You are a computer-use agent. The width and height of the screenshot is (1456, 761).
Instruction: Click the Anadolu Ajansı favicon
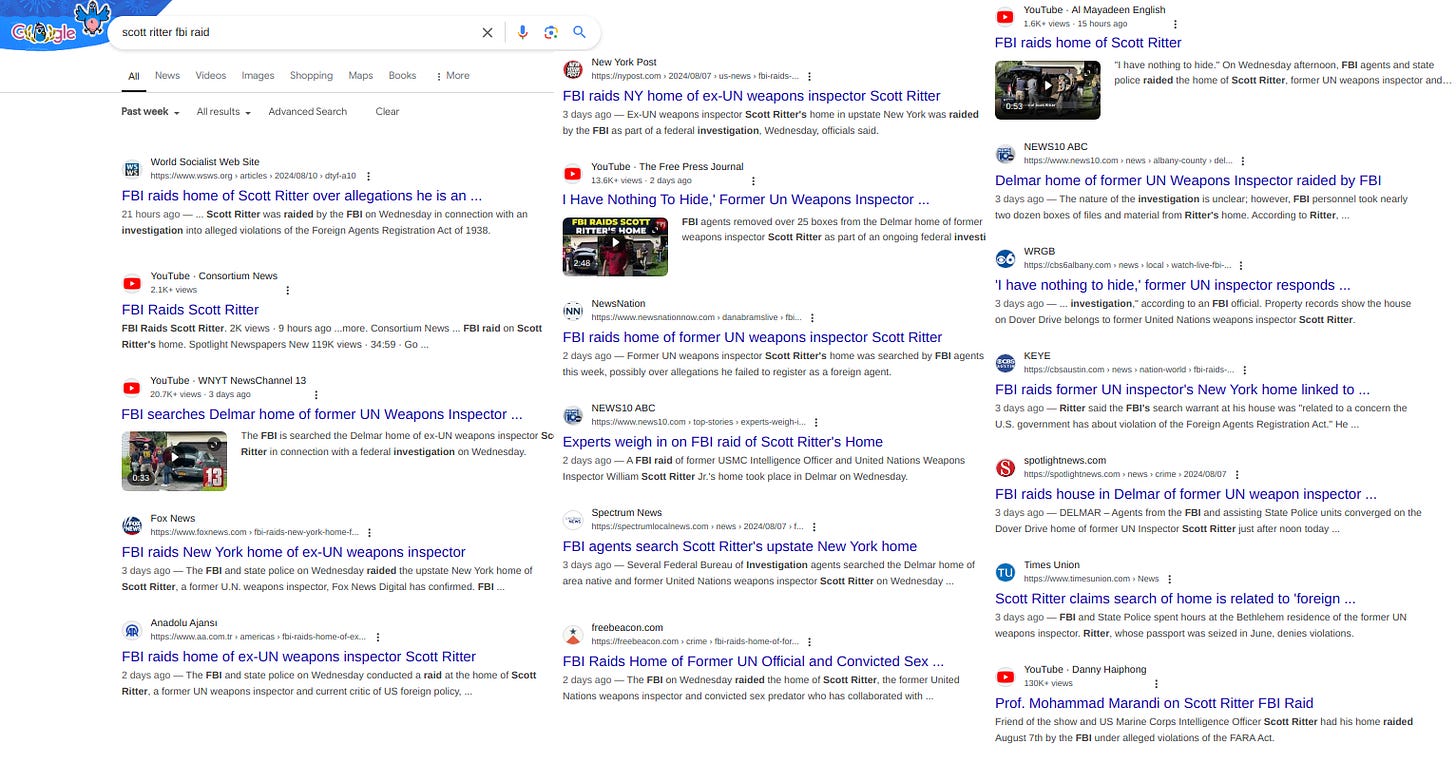(x=132, y=630)
